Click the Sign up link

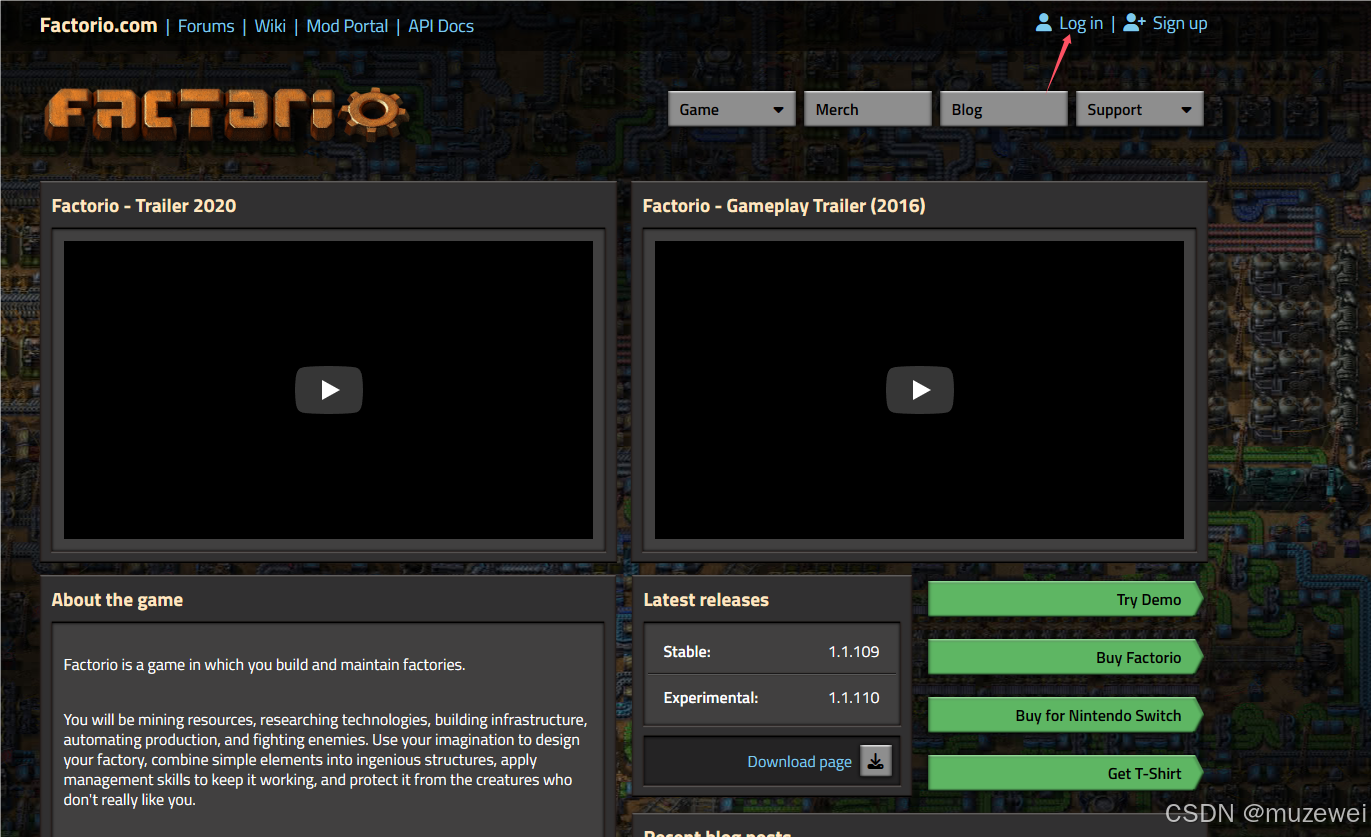pyautogui.click(x=1180, y=23)
